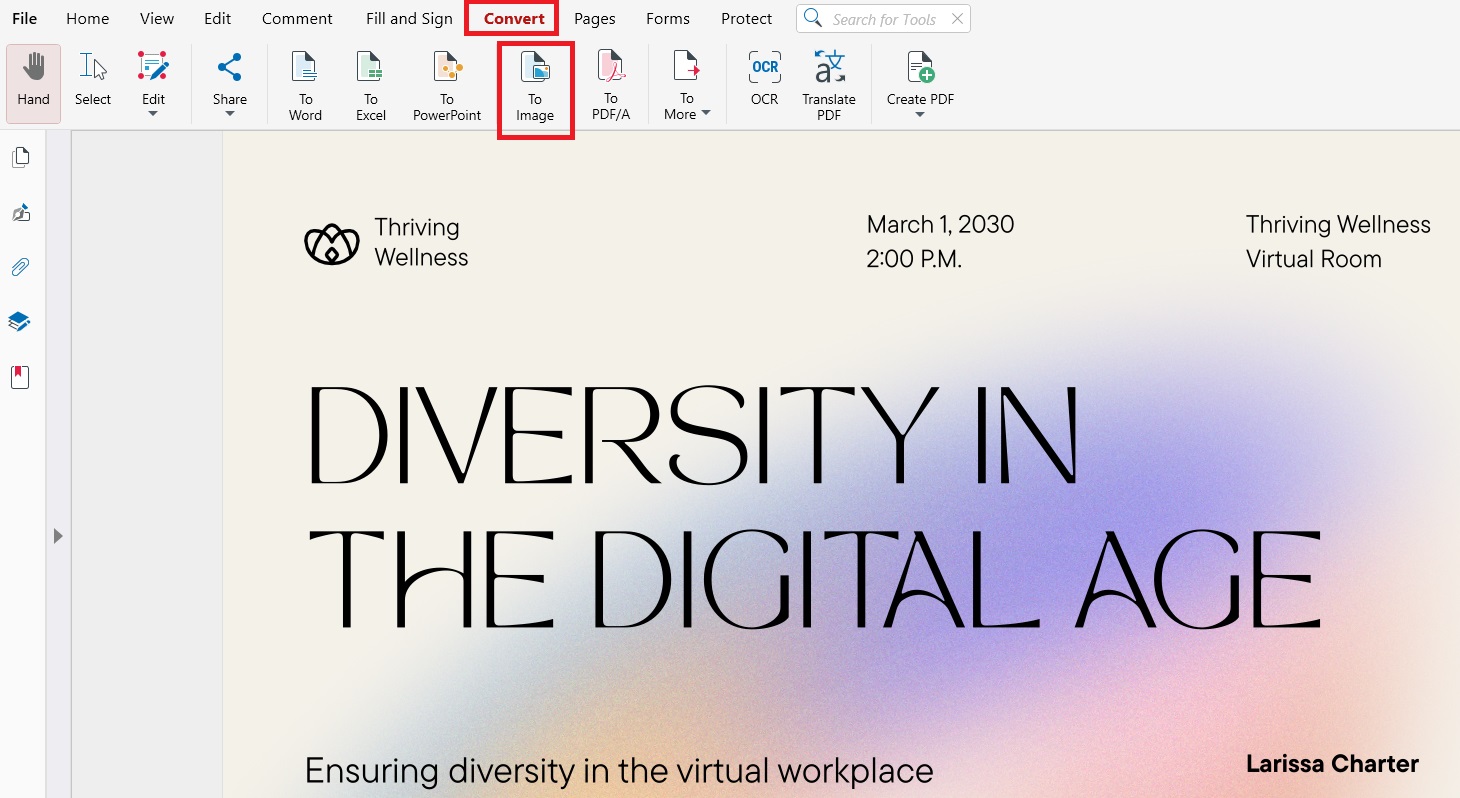Activate the Select tool
The width and height of the screenshot is (1460, 798).
coord(92,82)
